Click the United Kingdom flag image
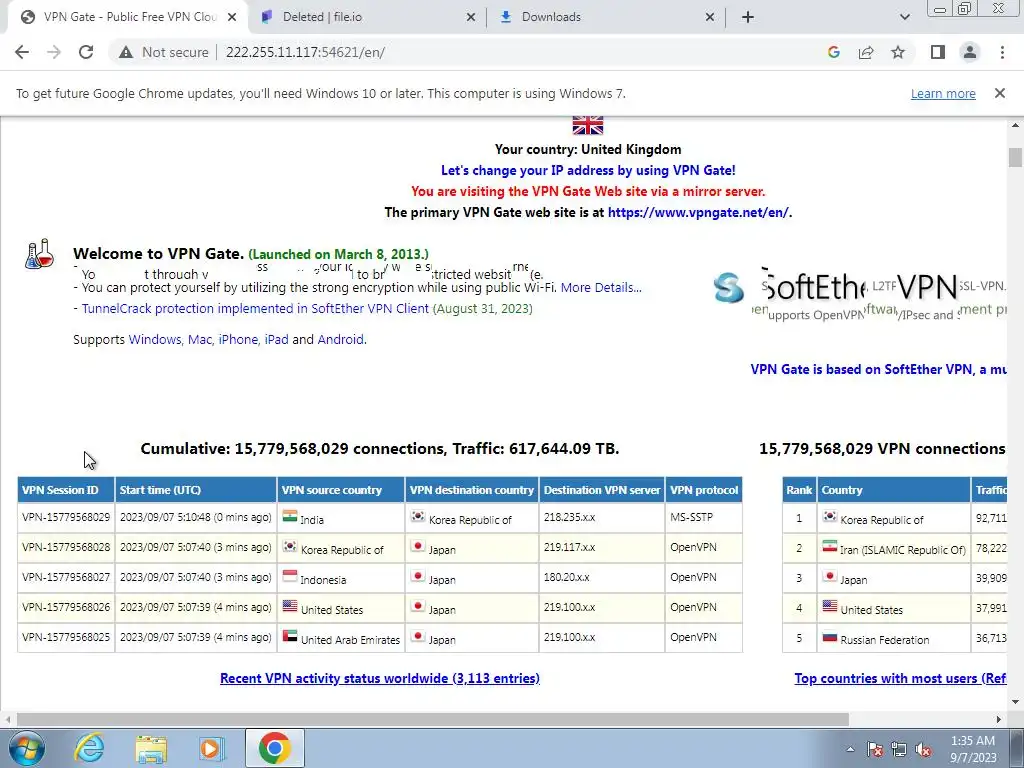This screenshot has height=768, width=1024. 588,125
